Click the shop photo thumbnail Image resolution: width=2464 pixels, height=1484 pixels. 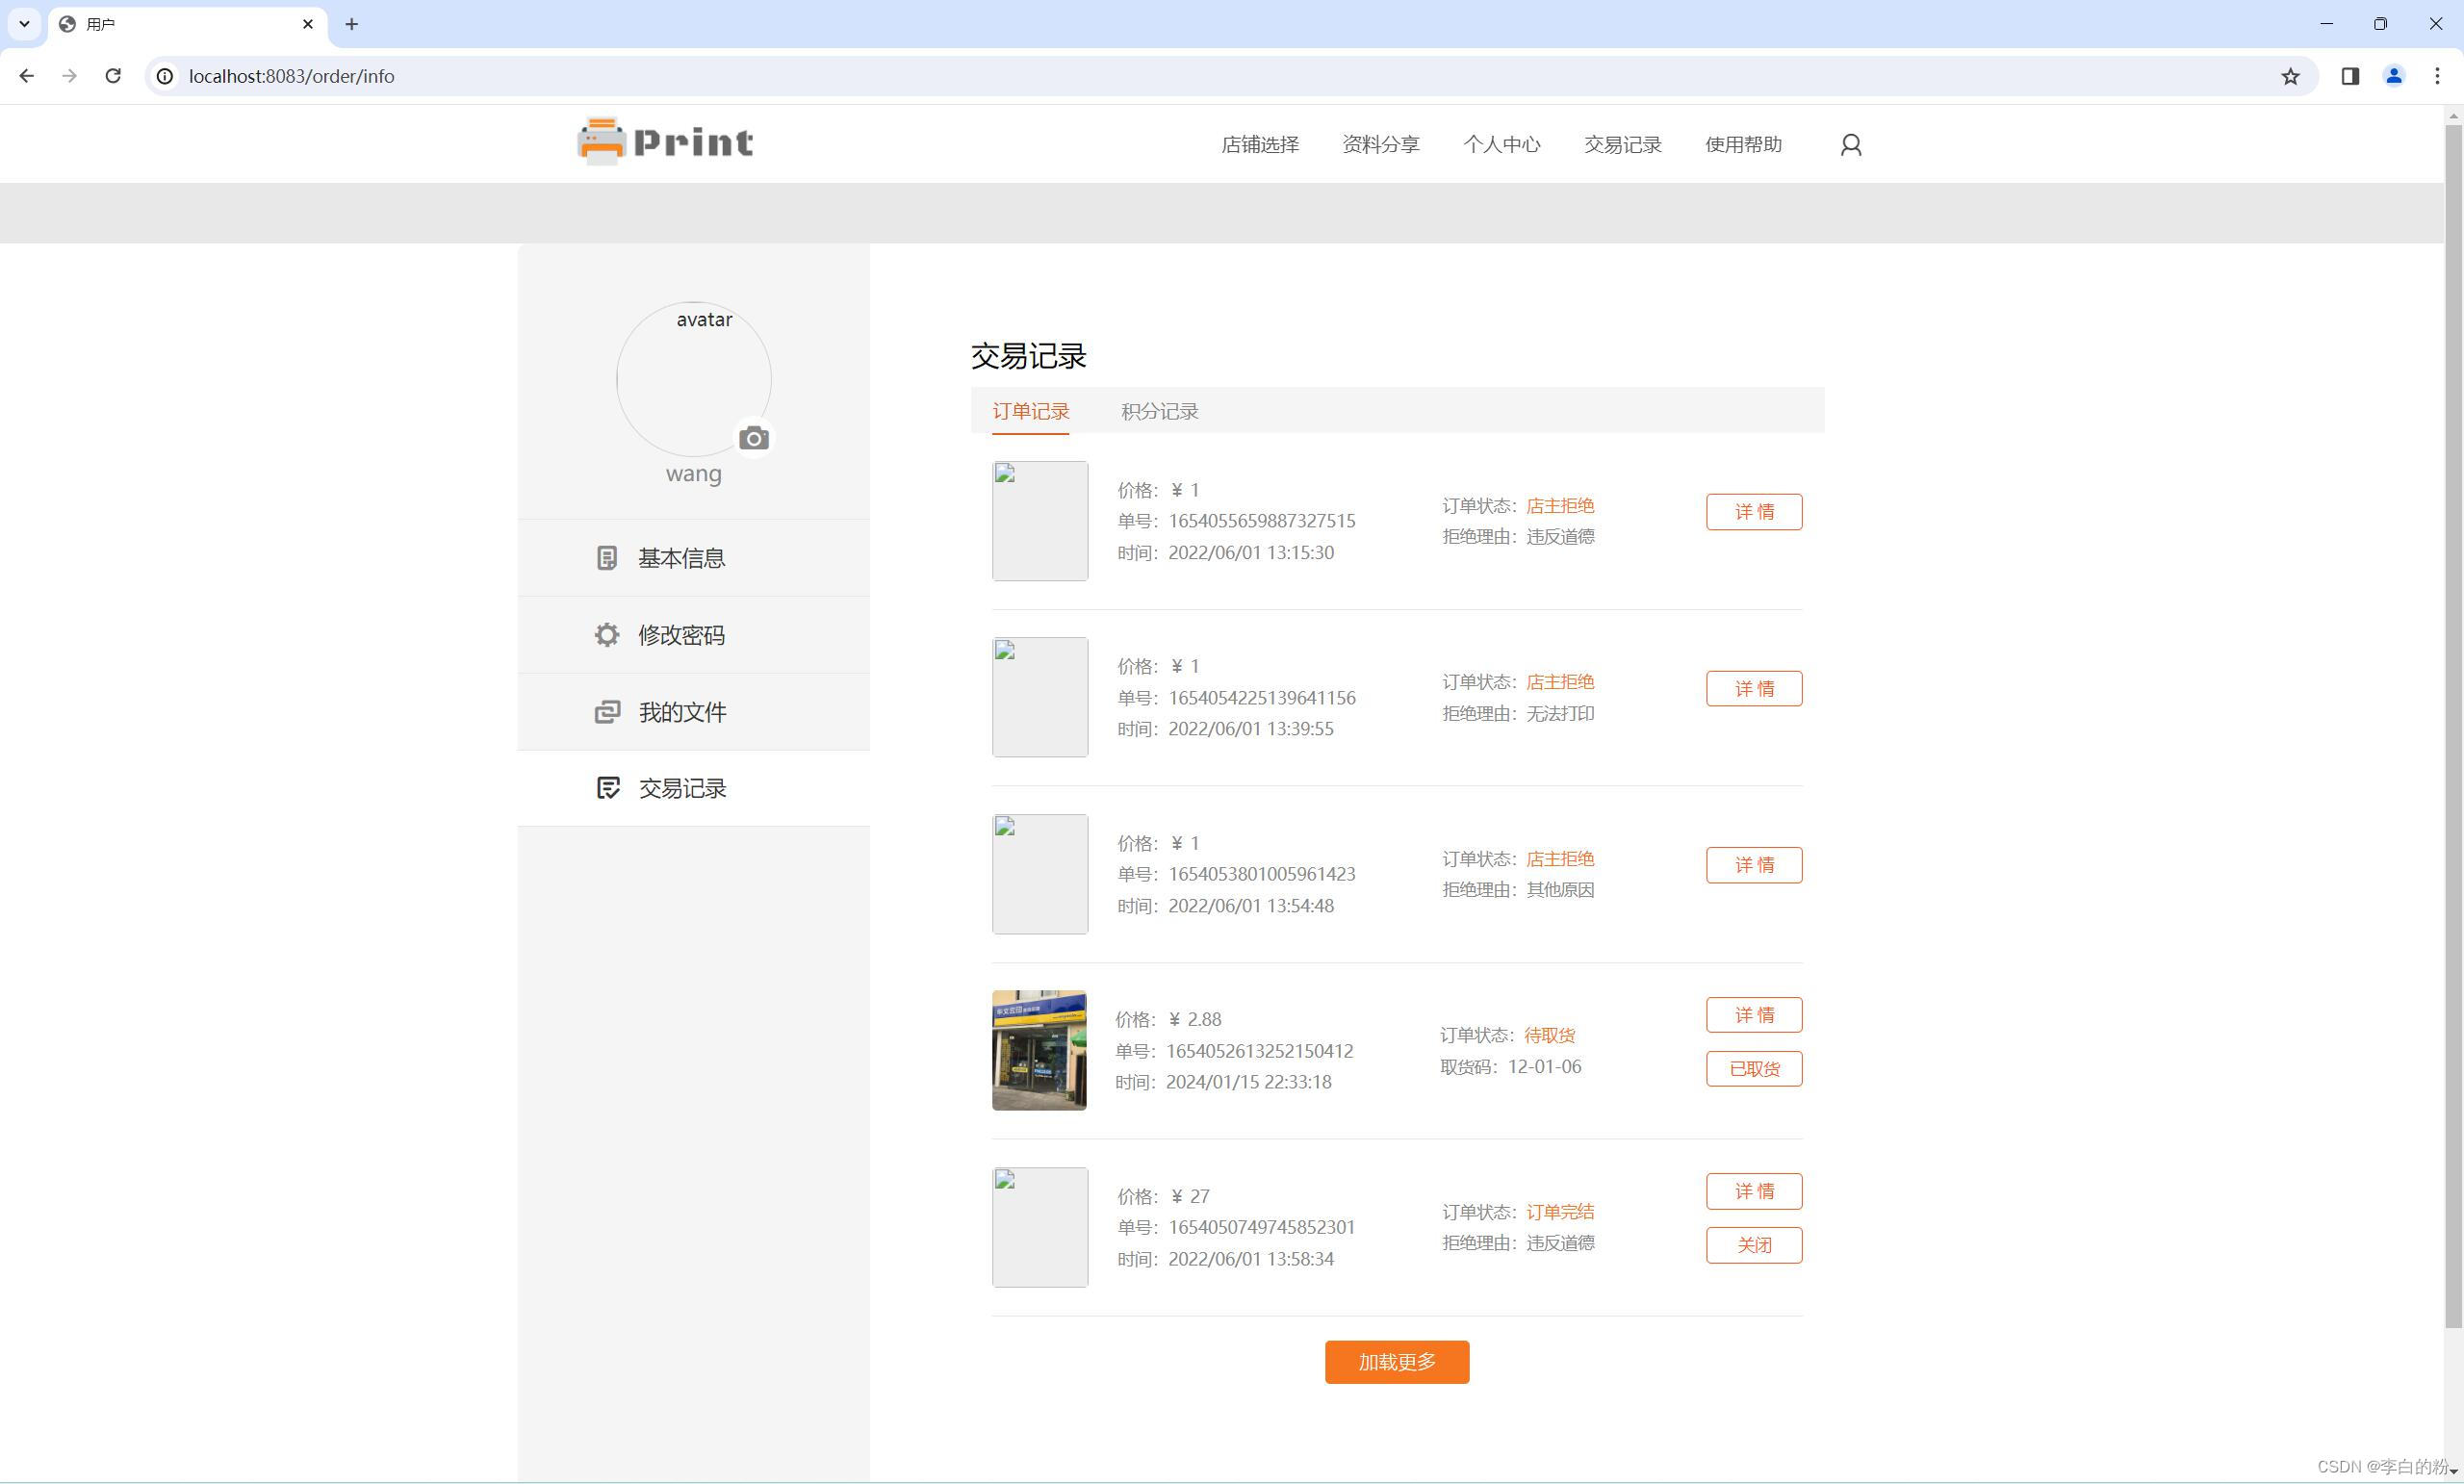(1039, 1050)
